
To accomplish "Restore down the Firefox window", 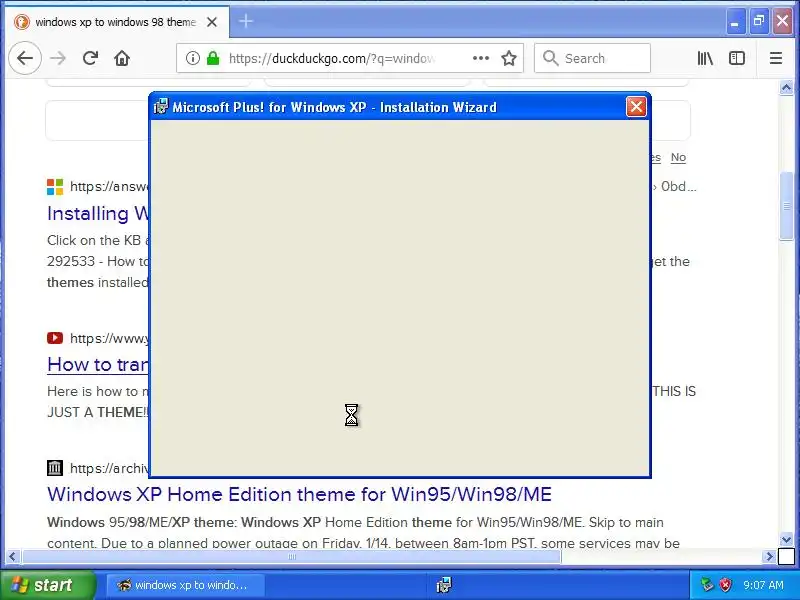I will tap(759, 21).
